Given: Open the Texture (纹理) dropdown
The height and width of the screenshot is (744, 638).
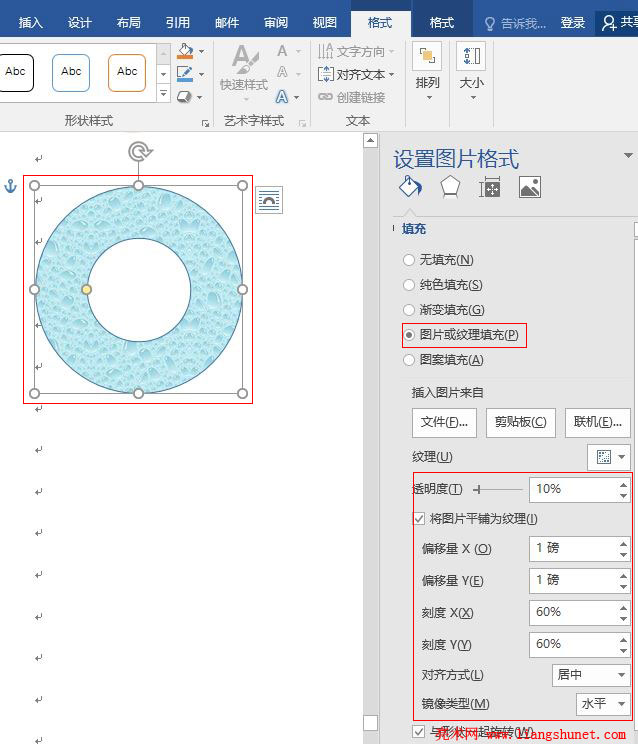Looking at the screenshot, I should coord(609,457).
